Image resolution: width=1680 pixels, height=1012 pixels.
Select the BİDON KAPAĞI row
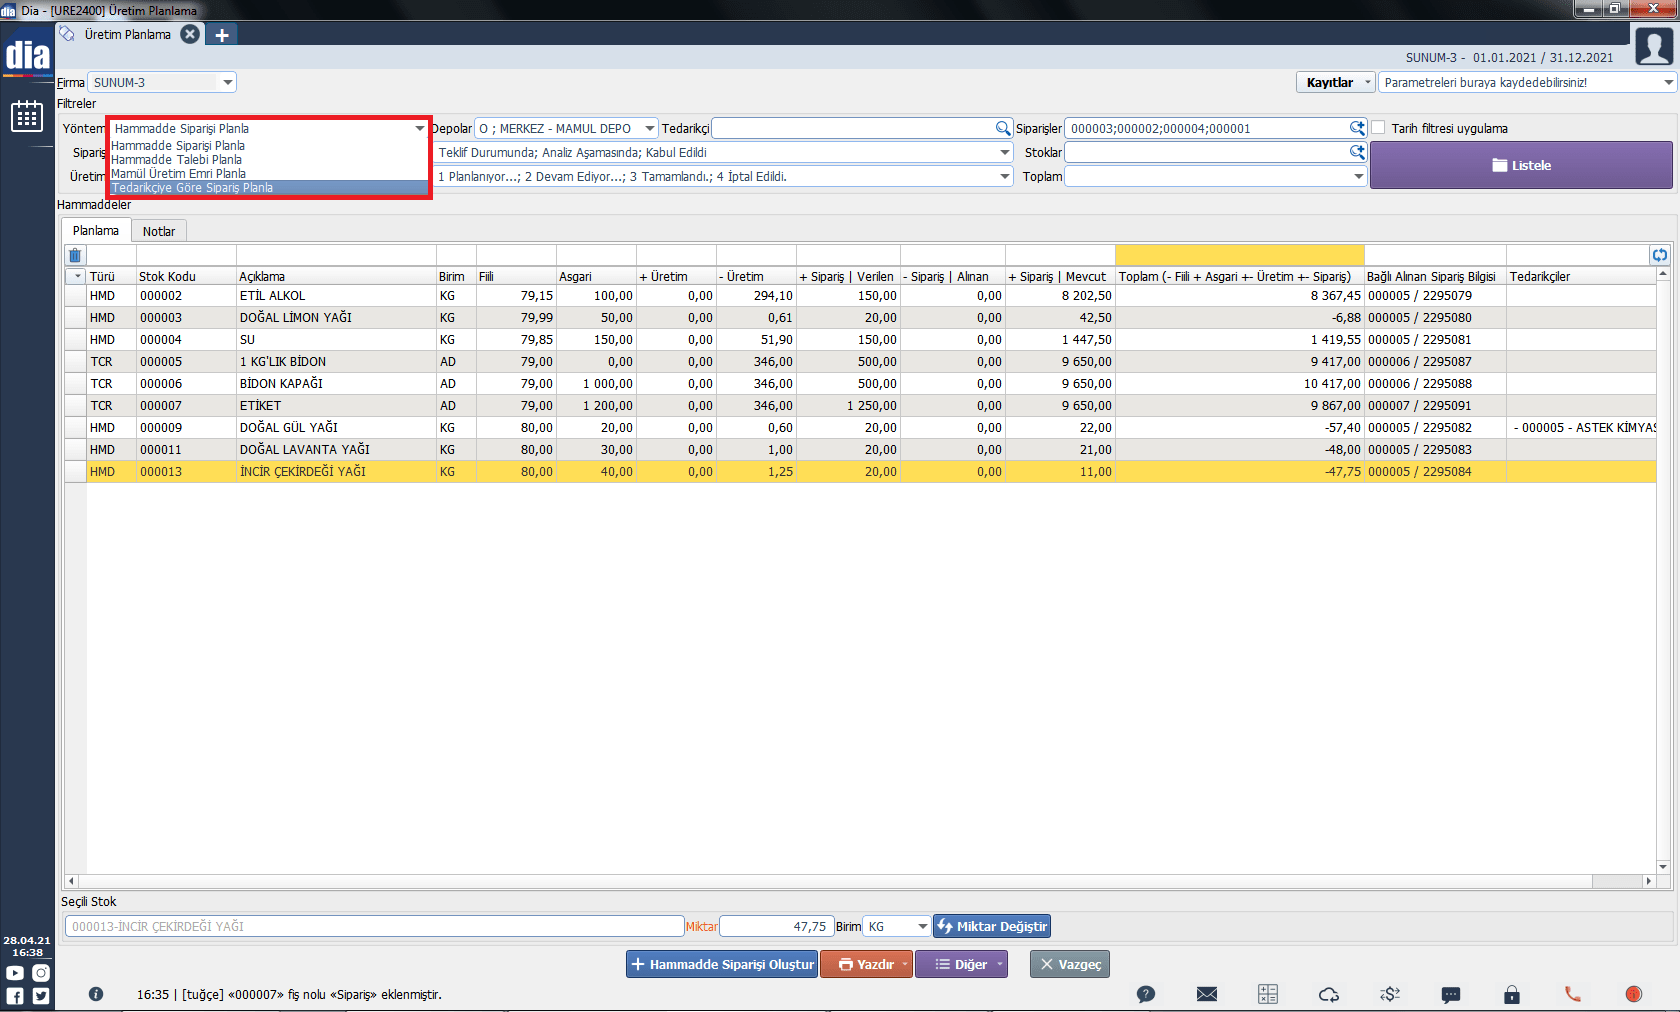pyautogui.click(x=860, y=384)
